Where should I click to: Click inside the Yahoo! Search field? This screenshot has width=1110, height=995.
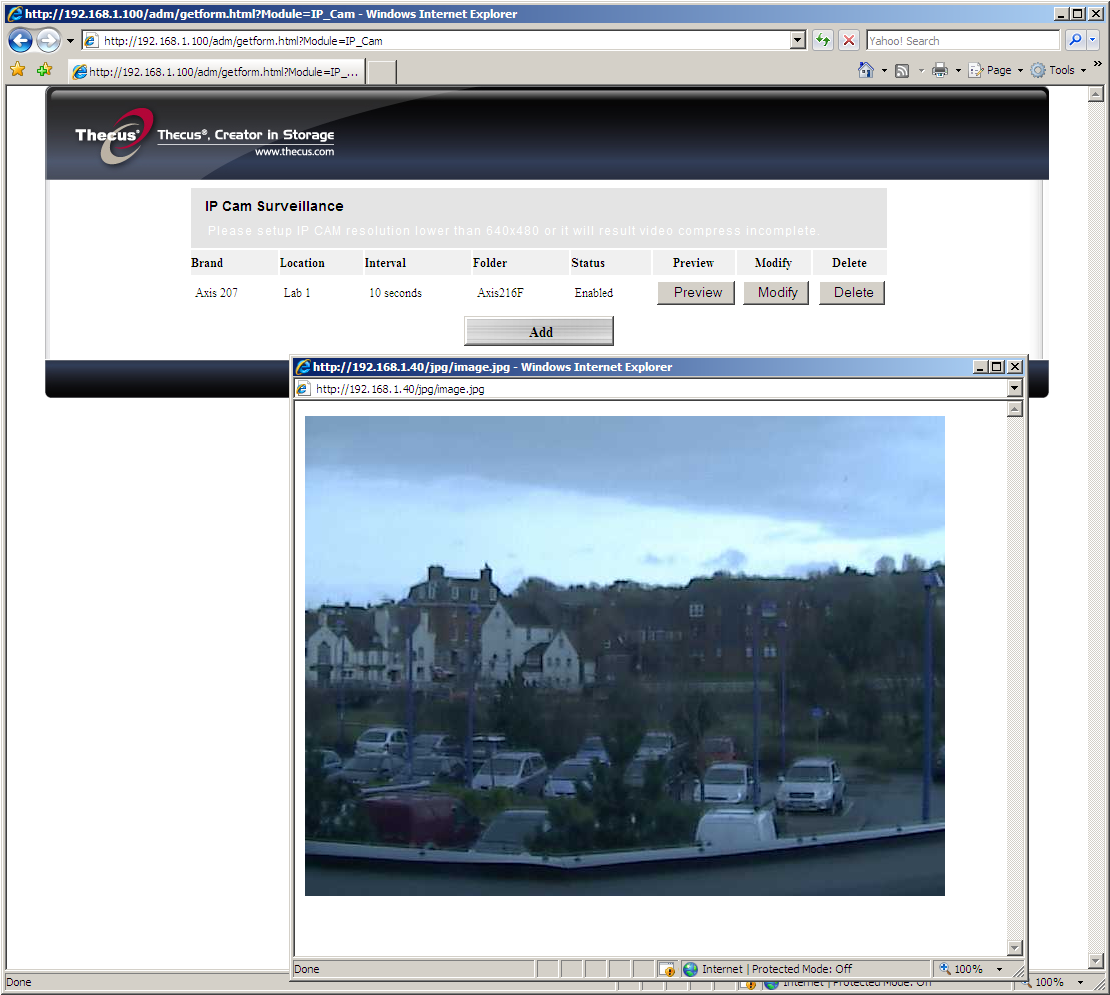[962, 41]
